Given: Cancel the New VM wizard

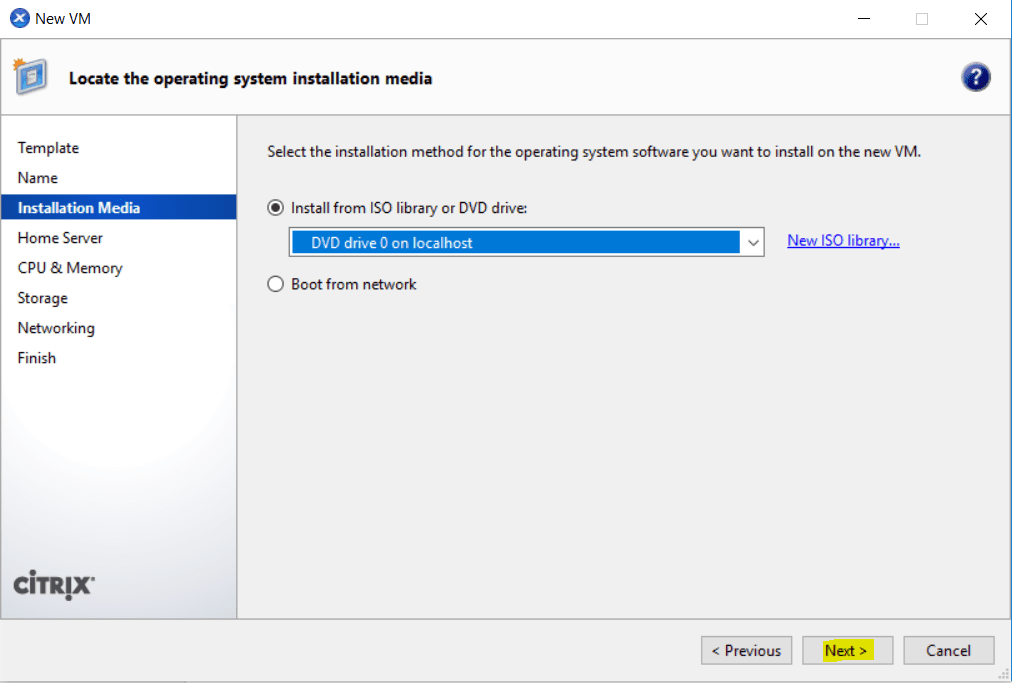Looking at the screenshot, I should [948, 650].
